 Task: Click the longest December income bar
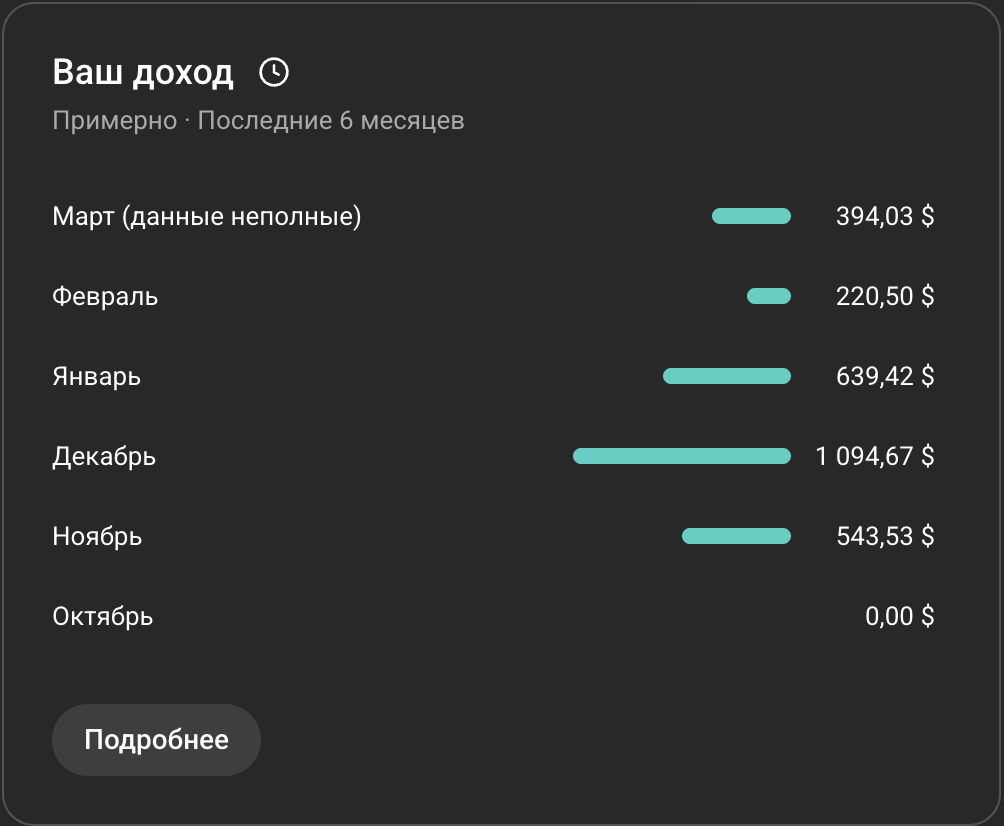pos(681,456)
